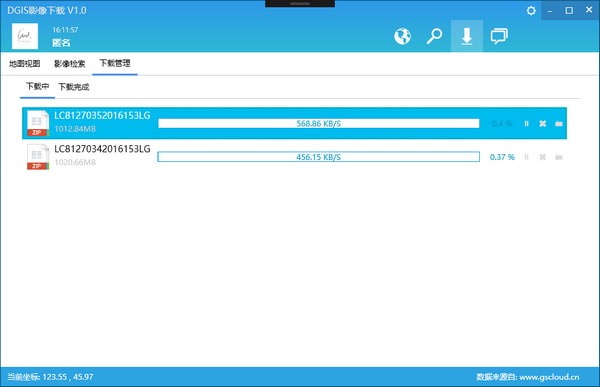Pause the LC81270352016153LG download
Image resolution: width=600 pixels, height=387 pixels.
click(x=527, y=124)
